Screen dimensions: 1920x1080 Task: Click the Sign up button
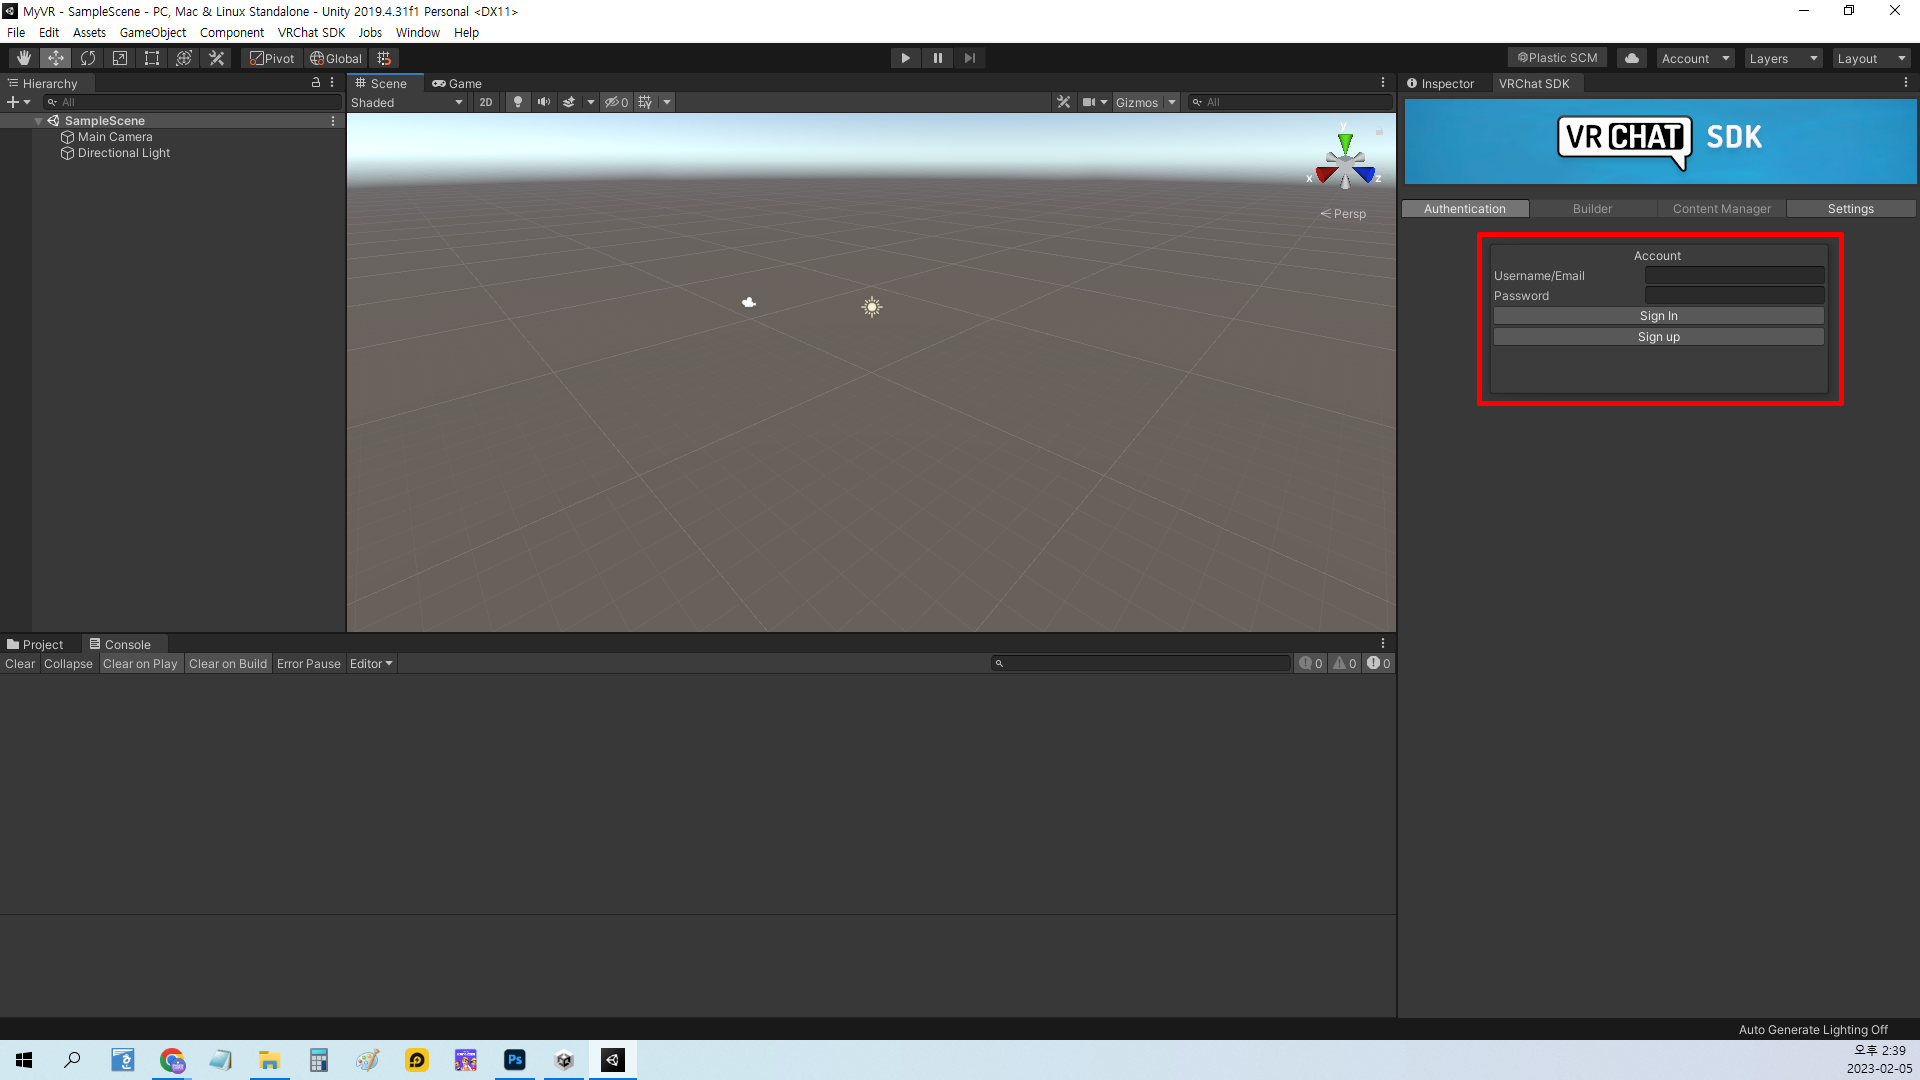pos(1658,337)
